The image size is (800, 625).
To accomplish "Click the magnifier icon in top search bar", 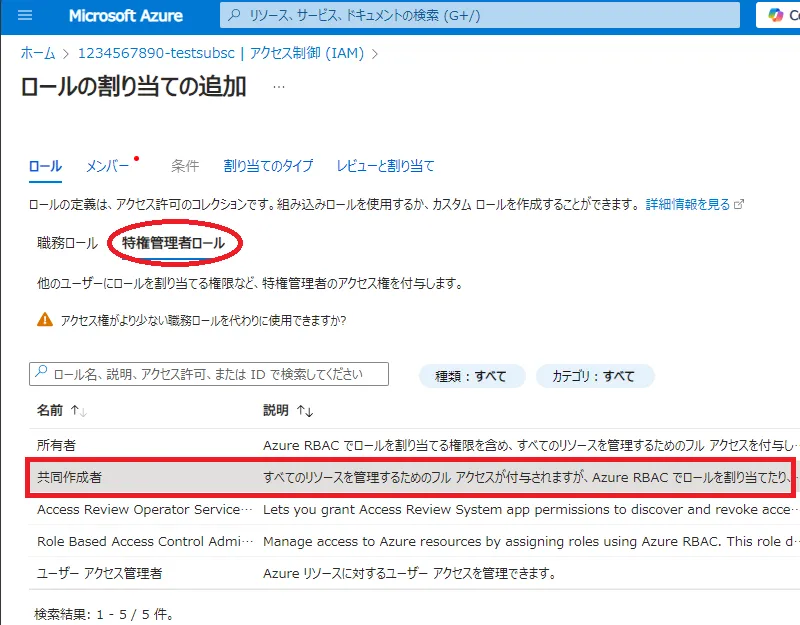I will pyautogui.click(x=234, y=16).
